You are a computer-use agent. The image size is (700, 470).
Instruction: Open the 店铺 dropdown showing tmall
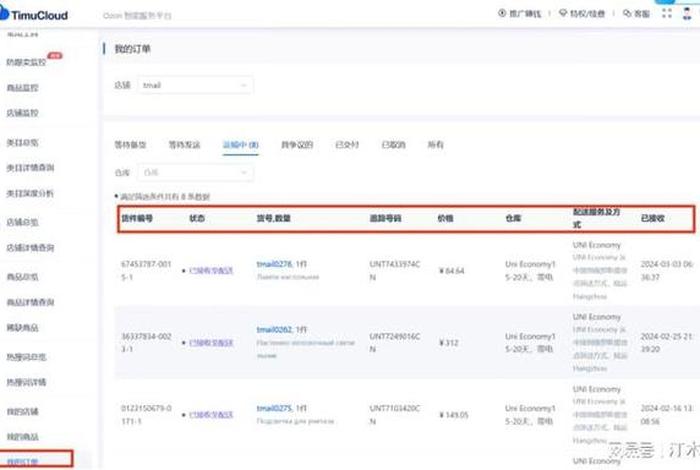(x=196, y=85)
